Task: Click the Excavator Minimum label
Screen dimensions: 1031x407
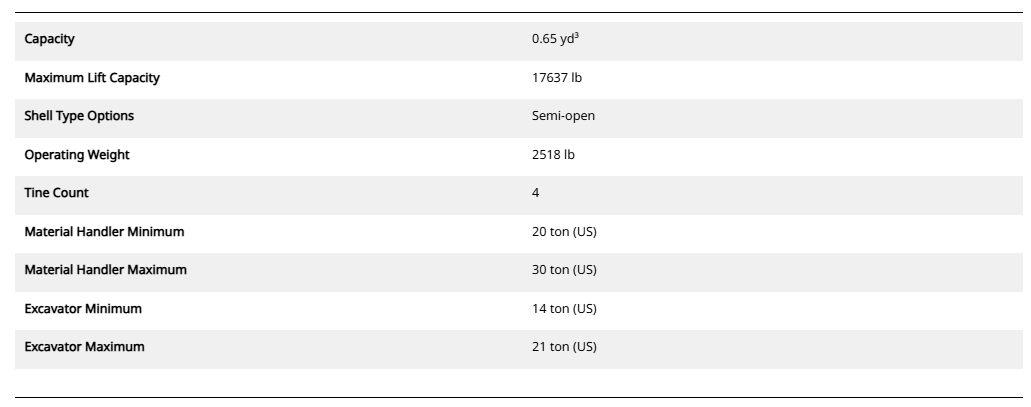Action: [x=83, y=309]
